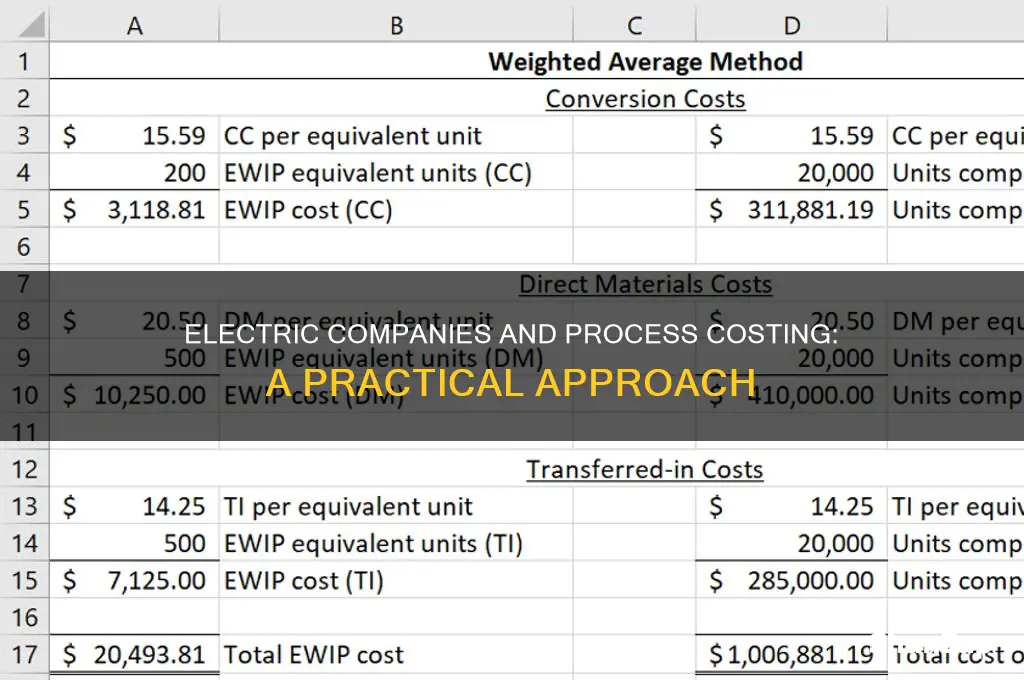Select row 17 header
The image size is (1024, 680).
(24, 655)
